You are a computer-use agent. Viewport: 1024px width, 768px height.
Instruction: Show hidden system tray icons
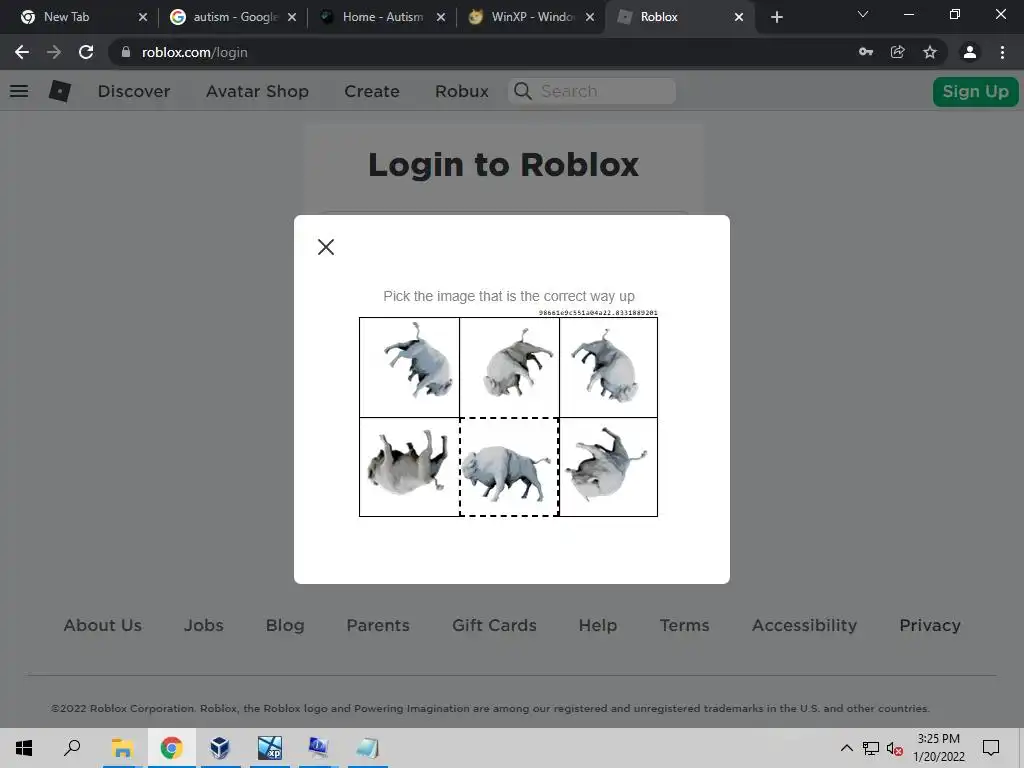pos(846,748)
